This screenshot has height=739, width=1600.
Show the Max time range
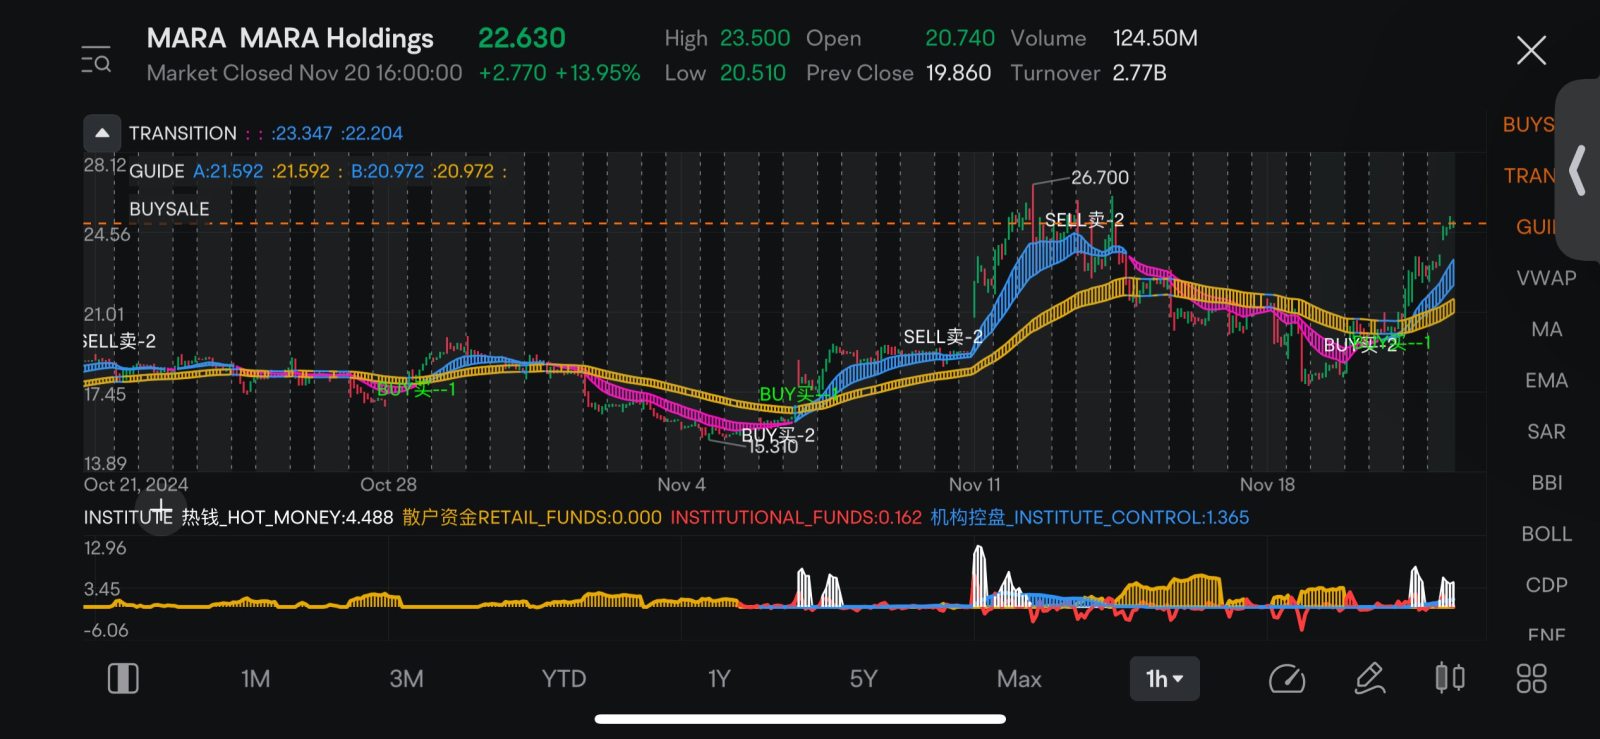(1019, 679)
